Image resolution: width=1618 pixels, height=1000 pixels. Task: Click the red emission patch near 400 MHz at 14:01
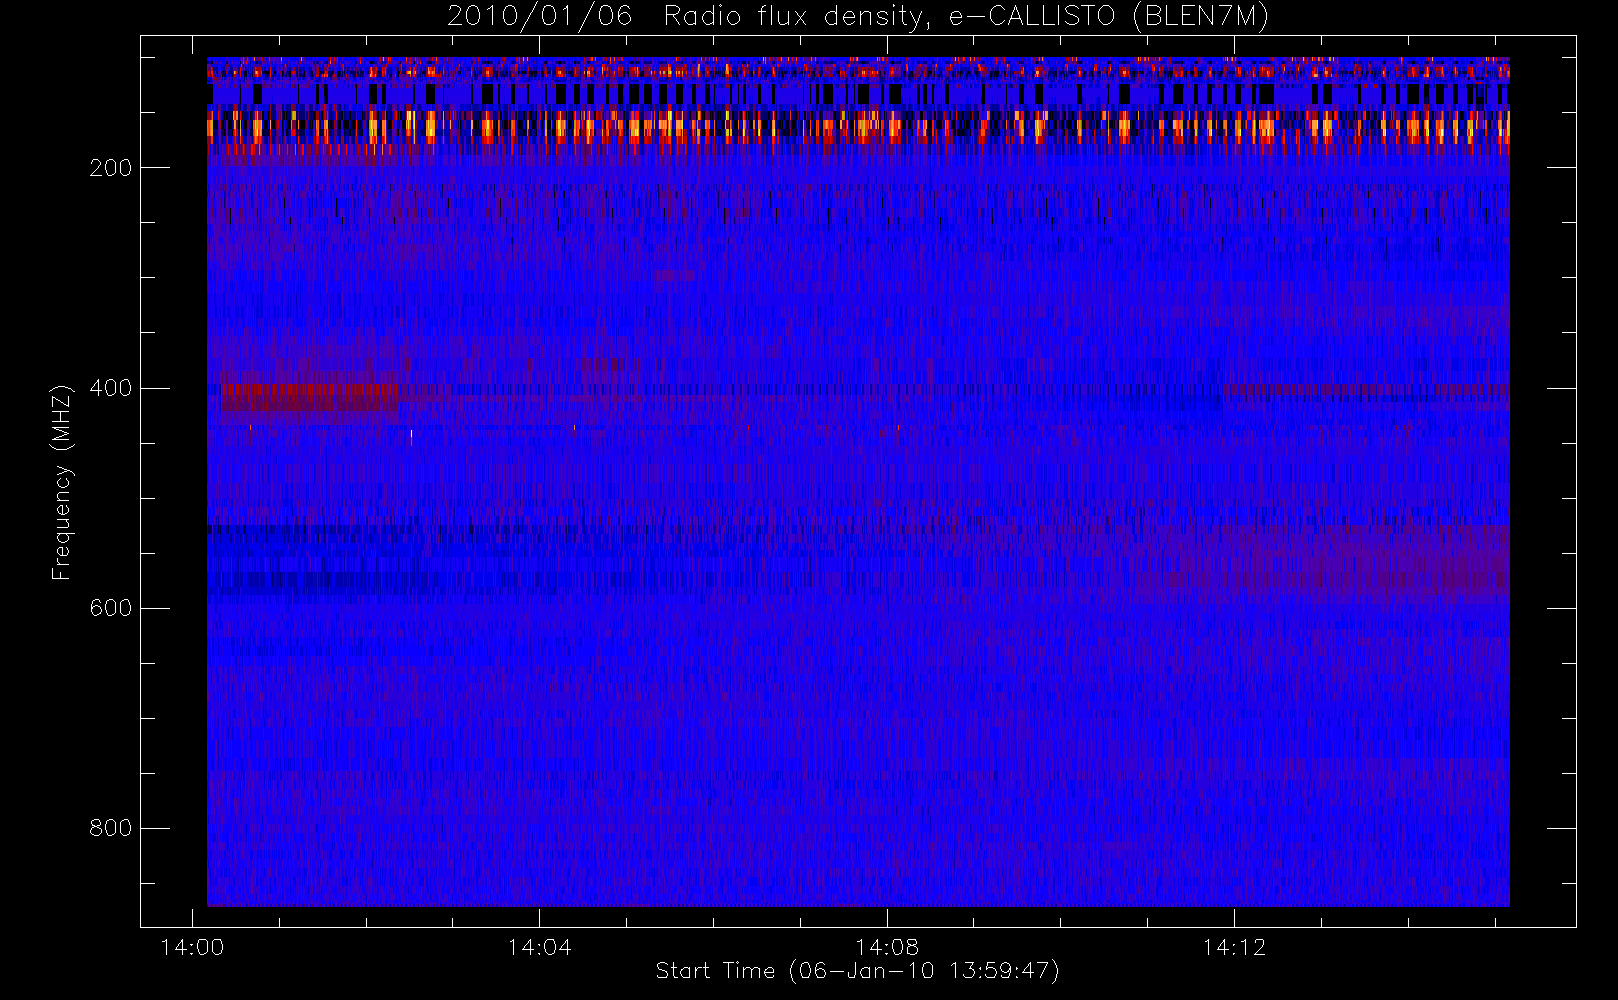coord(310,397)
